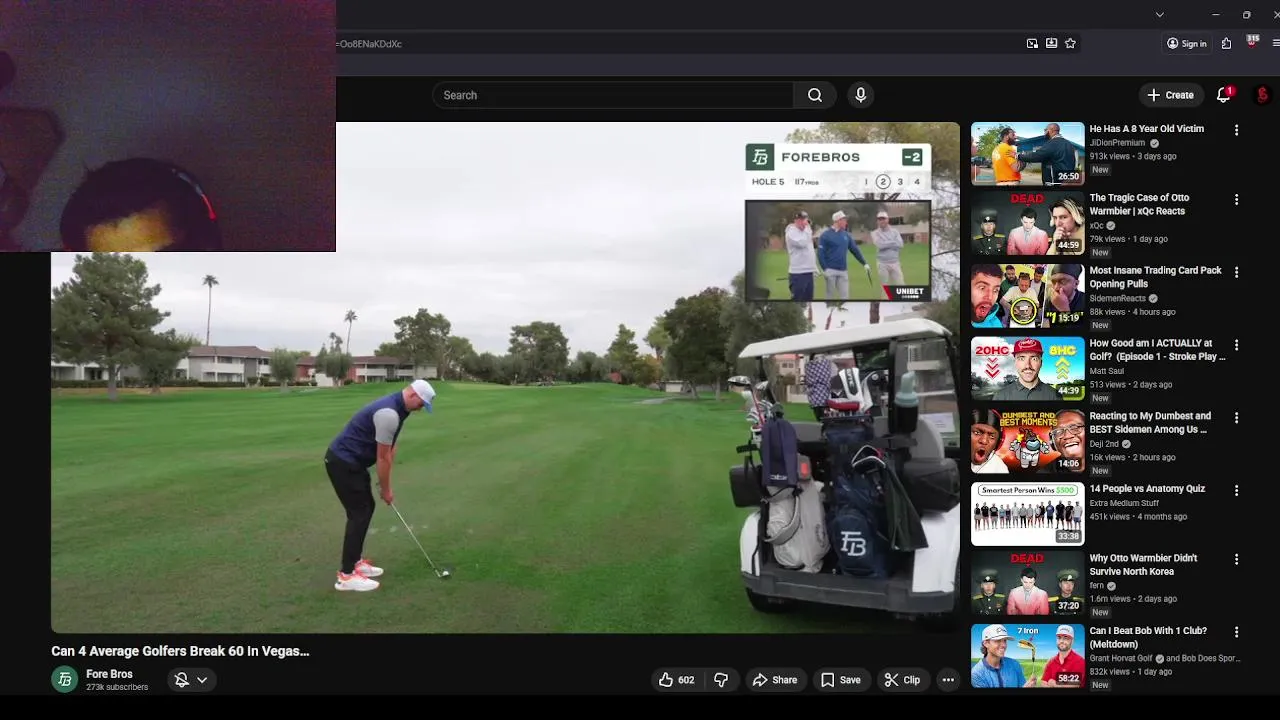This screenshot has width=1280, height=720.
Task: Open options for 'Why Otto Warmbier Didn't Survive'
Action: (1236, 560)
